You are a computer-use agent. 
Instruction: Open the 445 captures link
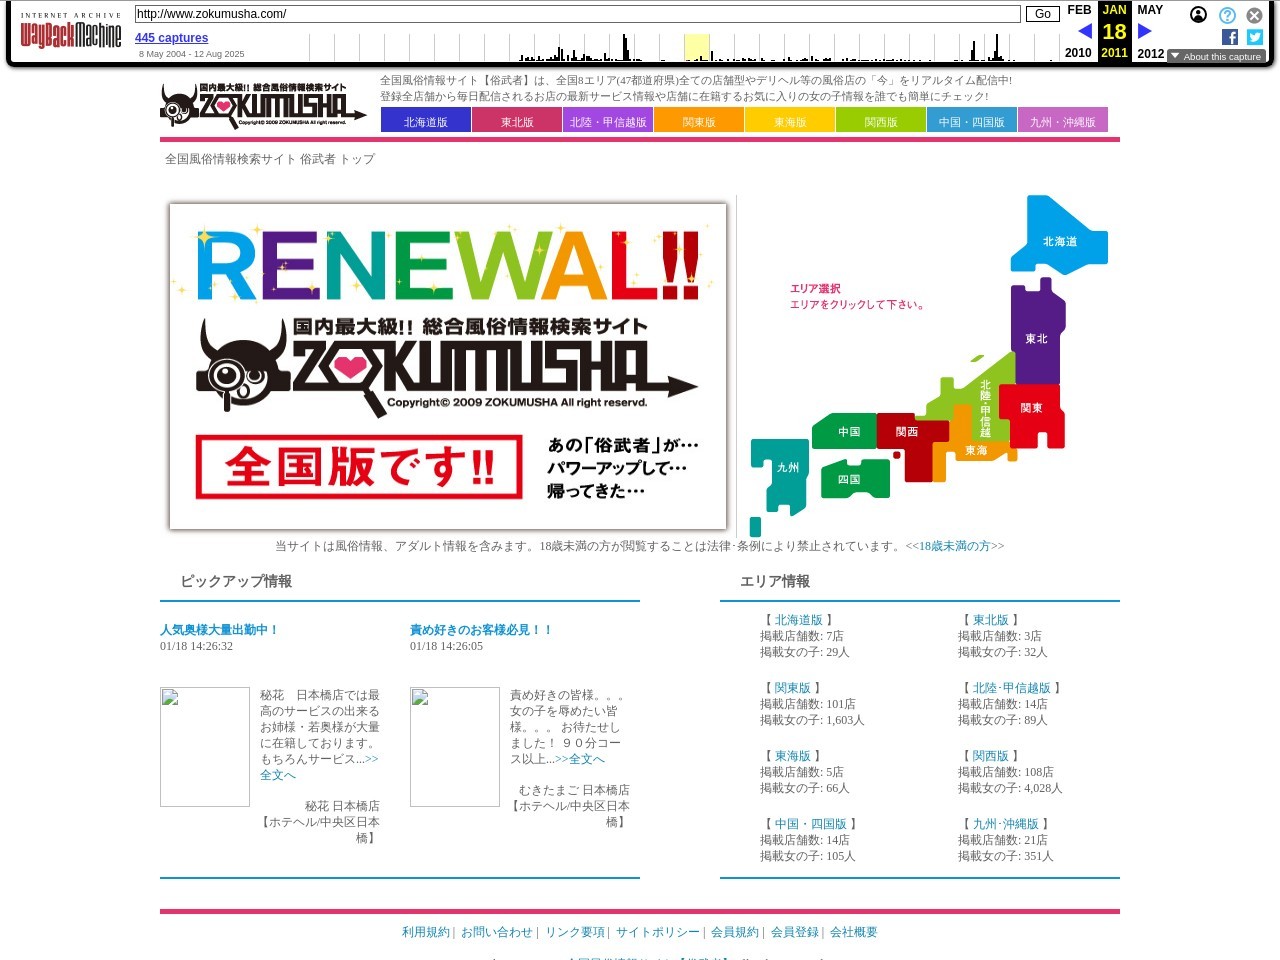coord(171,38)
